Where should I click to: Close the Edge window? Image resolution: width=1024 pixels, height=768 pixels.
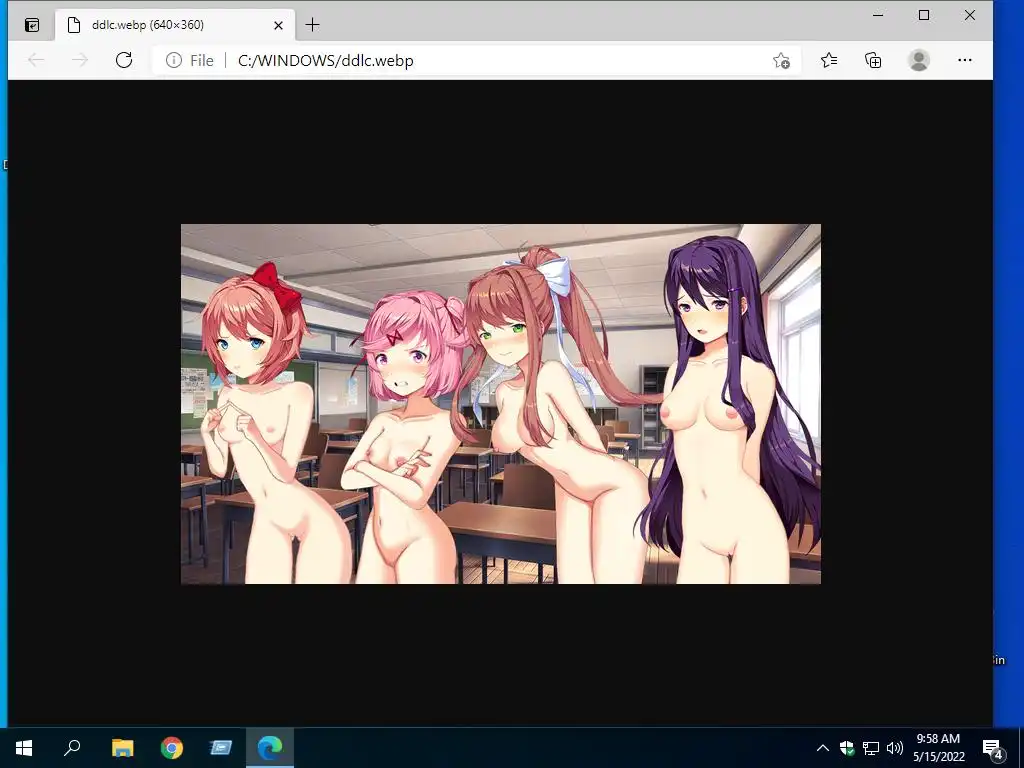(x=970, y=15)
